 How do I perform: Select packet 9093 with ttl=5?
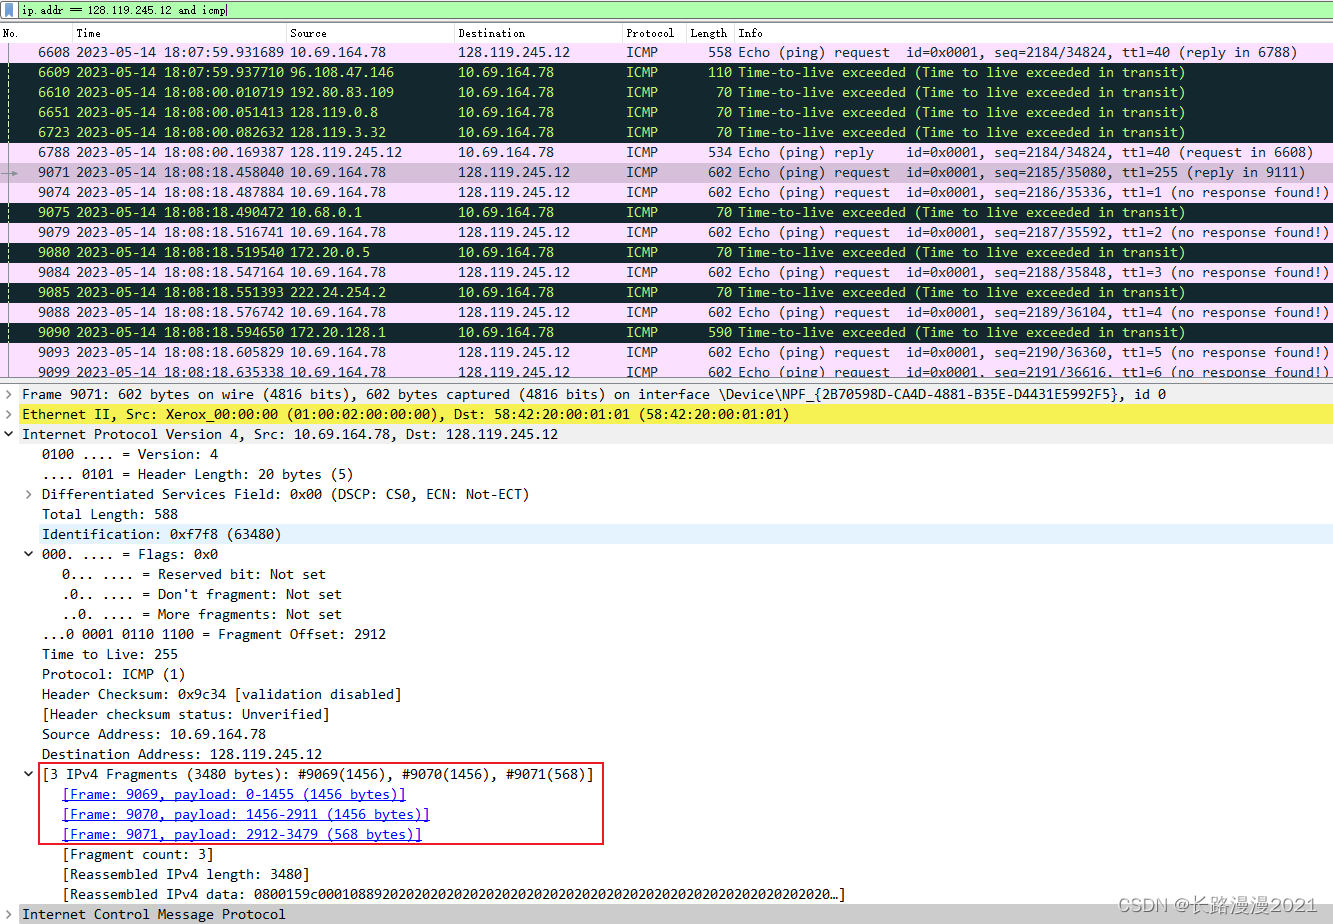[x=666, y=352]
